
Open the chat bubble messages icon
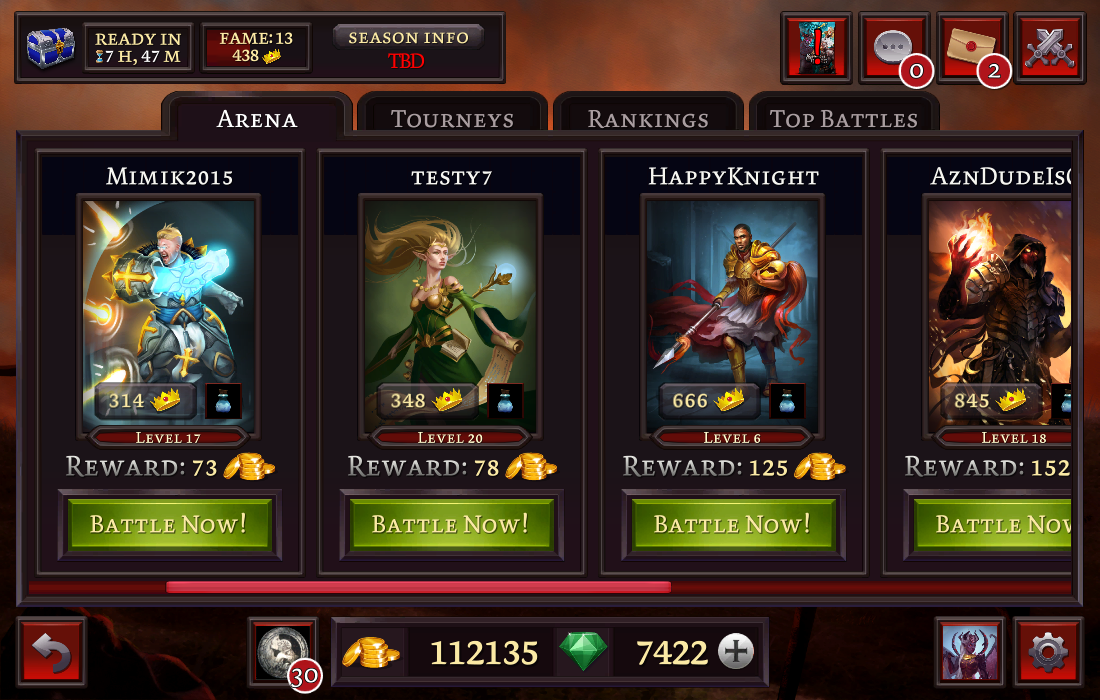[x=894, y=48]
